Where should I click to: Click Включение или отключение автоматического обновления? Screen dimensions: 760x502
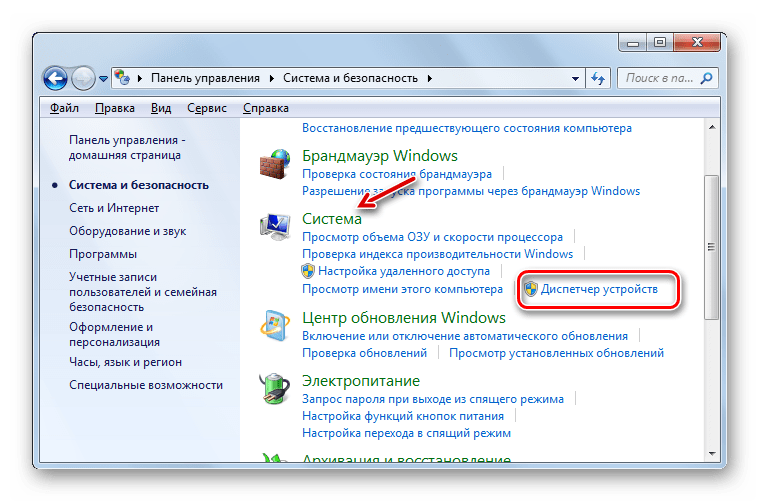465,336
